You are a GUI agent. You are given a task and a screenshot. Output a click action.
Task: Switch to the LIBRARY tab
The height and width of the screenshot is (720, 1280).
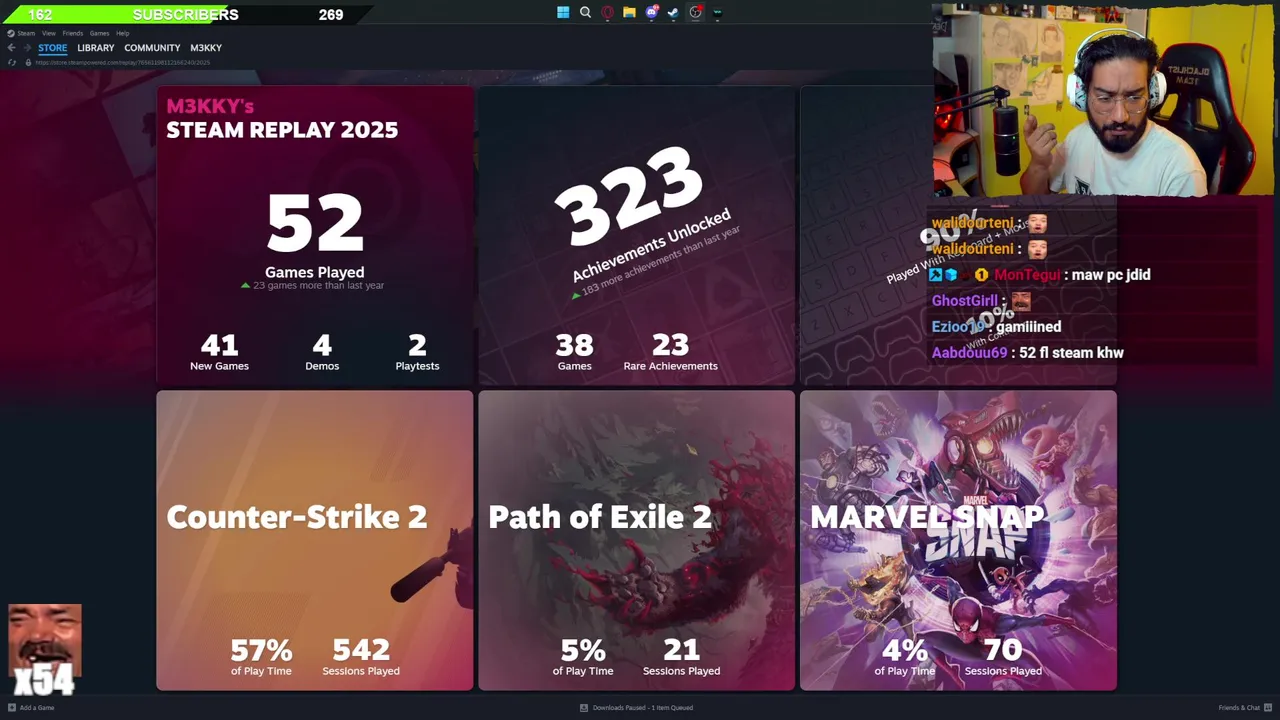96,48
